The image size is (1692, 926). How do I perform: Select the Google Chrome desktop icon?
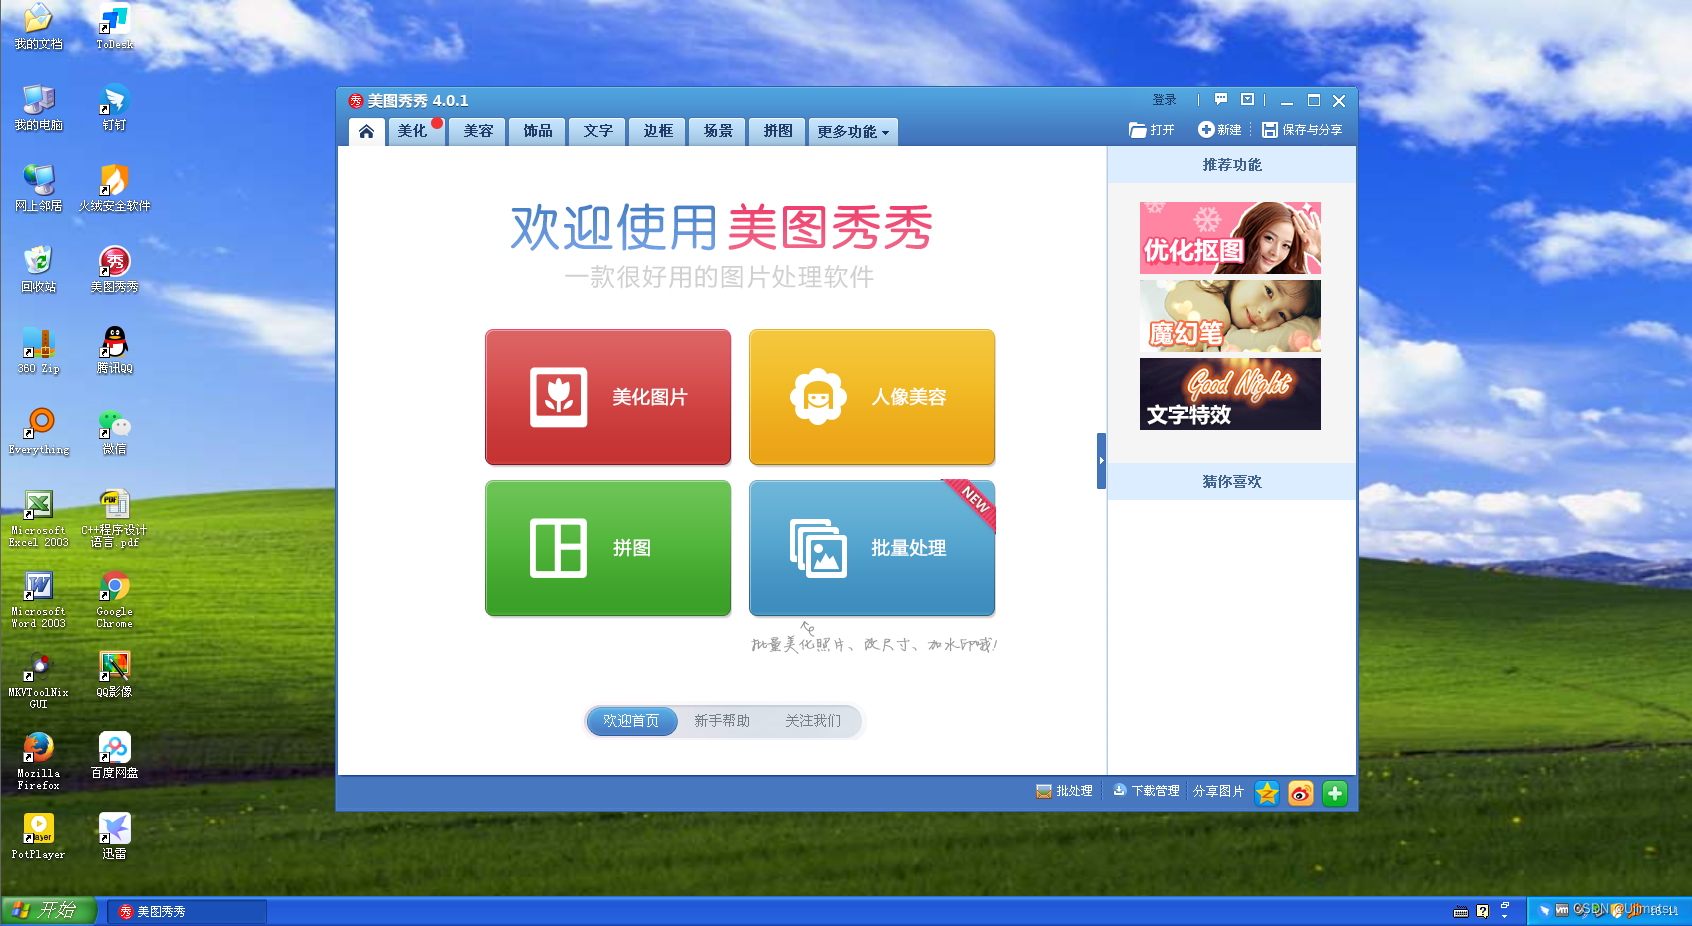pos(114,599)
